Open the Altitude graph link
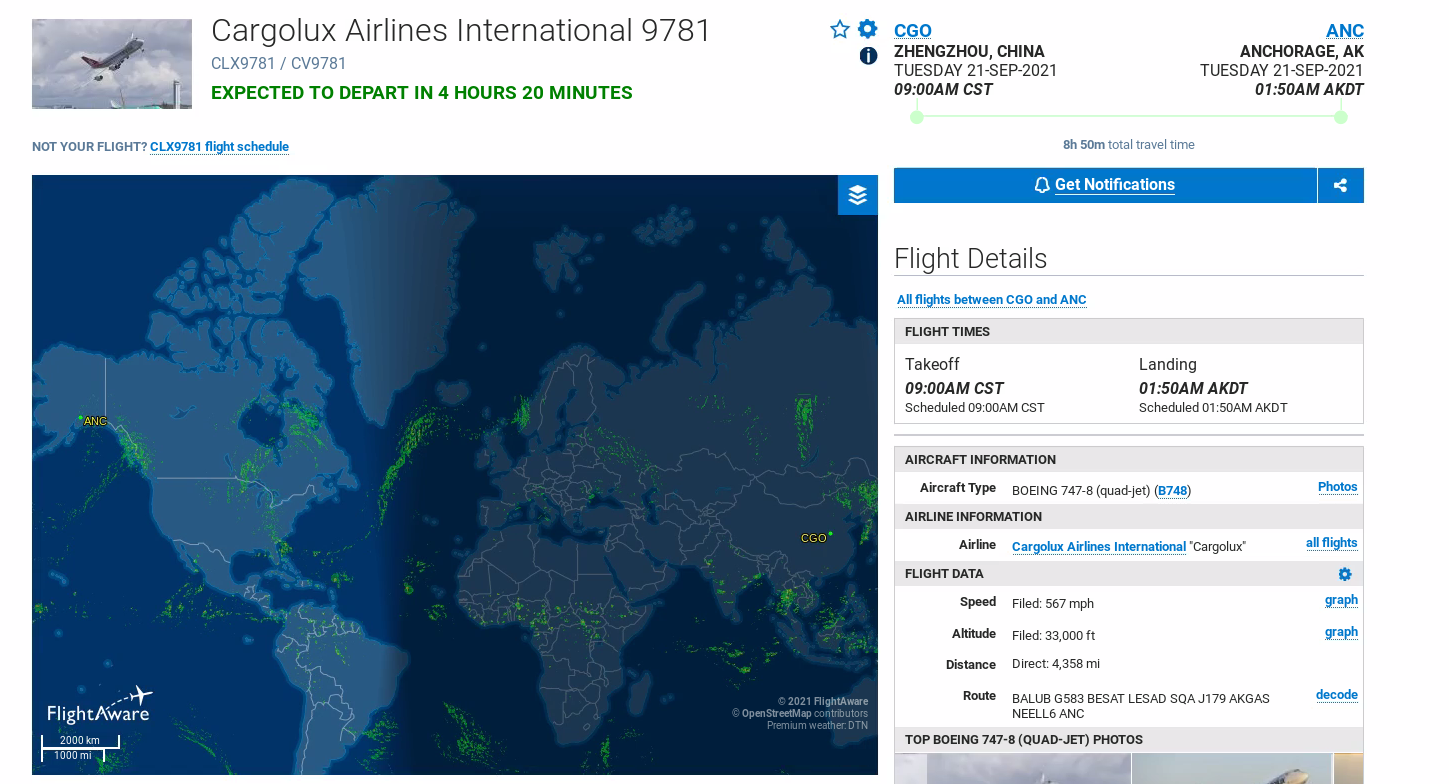 (1341, 632)
